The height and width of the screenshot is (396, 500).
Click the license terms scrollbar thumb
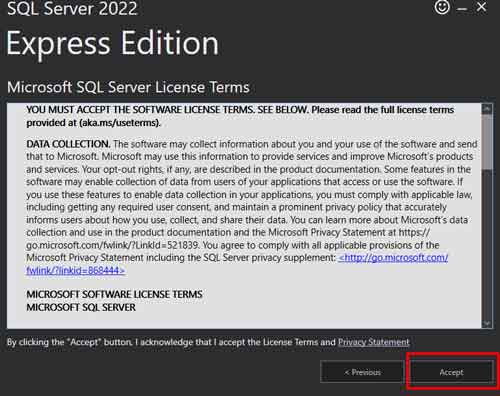click(x=487, y=142)
